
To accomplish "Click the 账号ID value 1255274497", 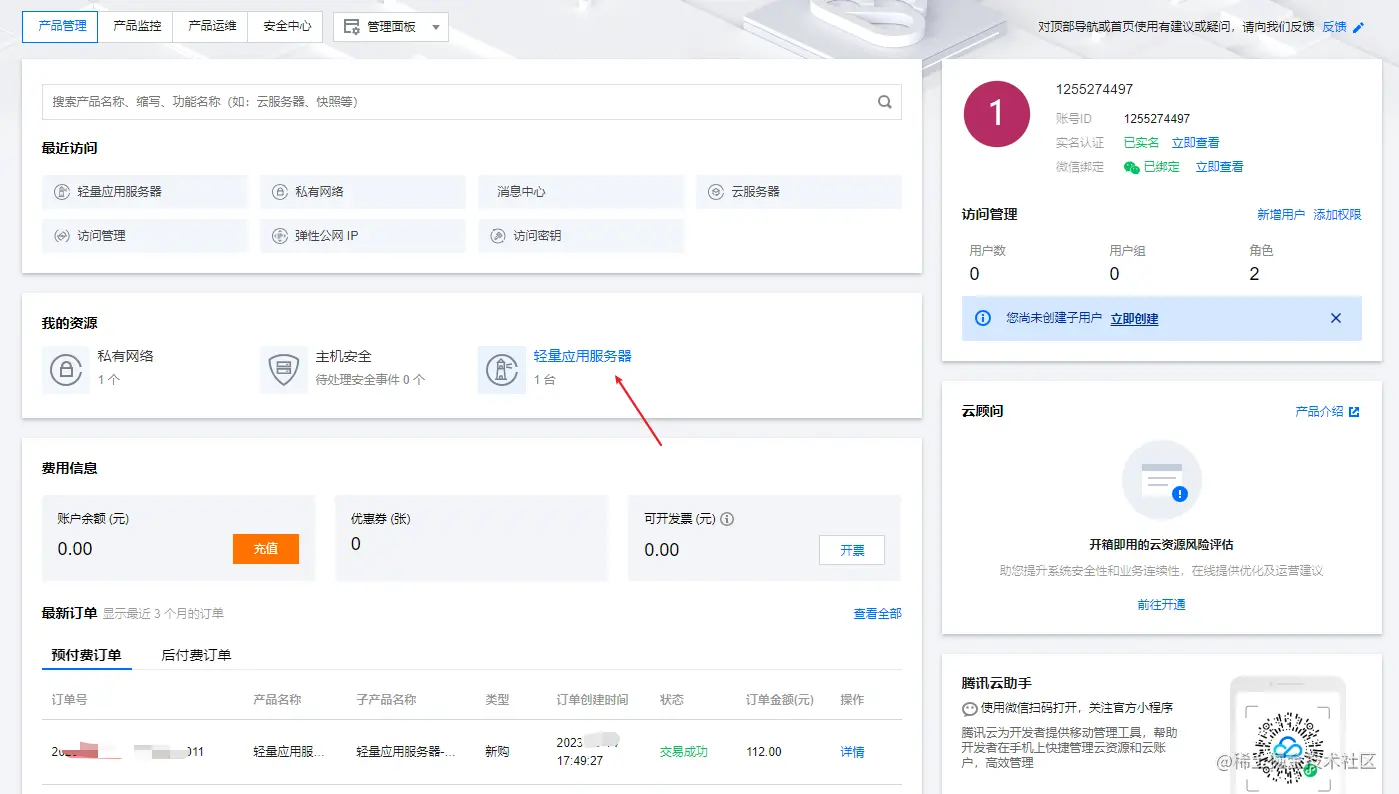I will pyautogui.click(x=1157, y=119).
